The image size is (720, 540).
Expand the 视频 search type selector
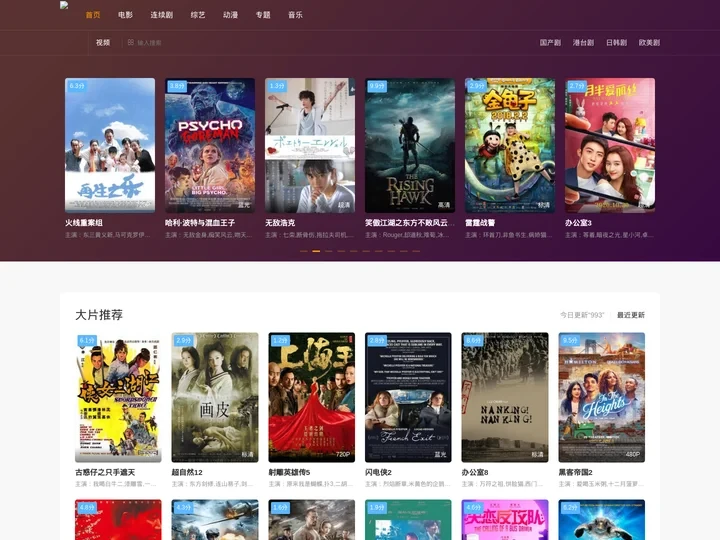coord(103,42)
